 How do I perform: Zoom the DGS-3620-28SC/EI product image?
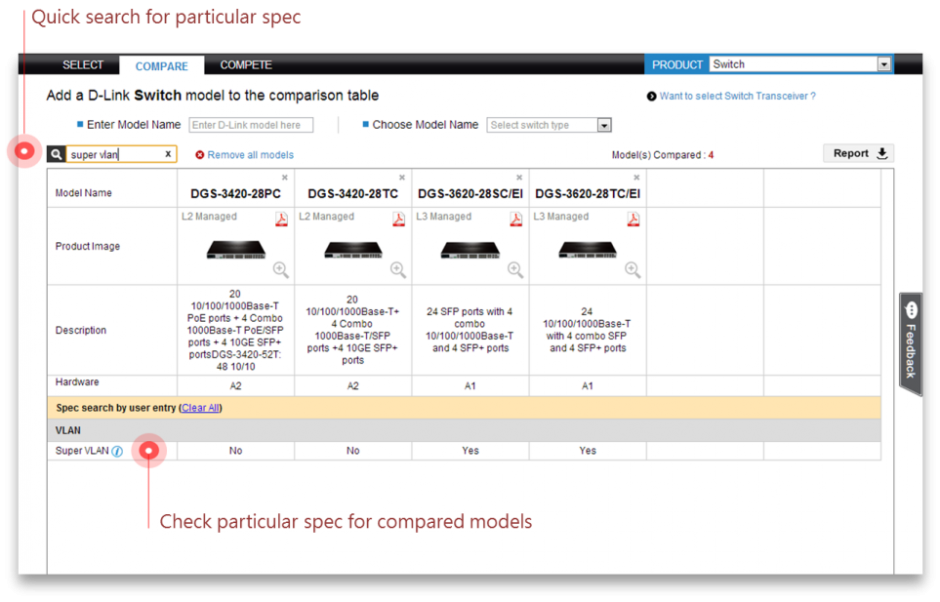(x=515, y=270)
